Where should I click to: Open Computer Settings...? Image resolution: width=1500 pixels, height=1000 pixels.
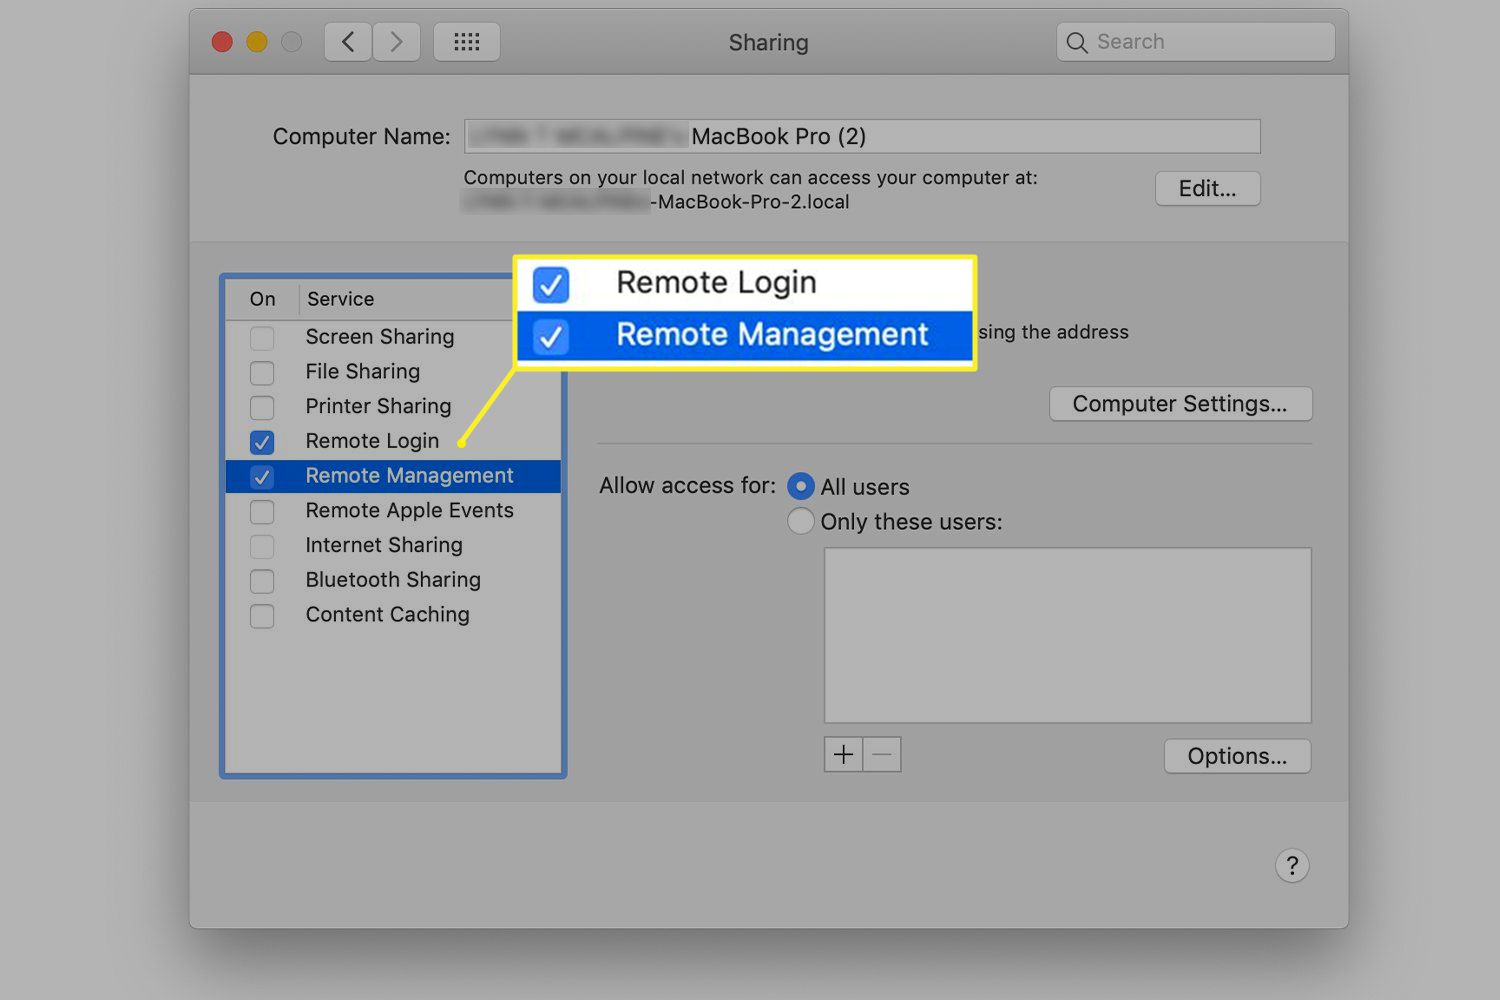click(x=1180, y=404)
